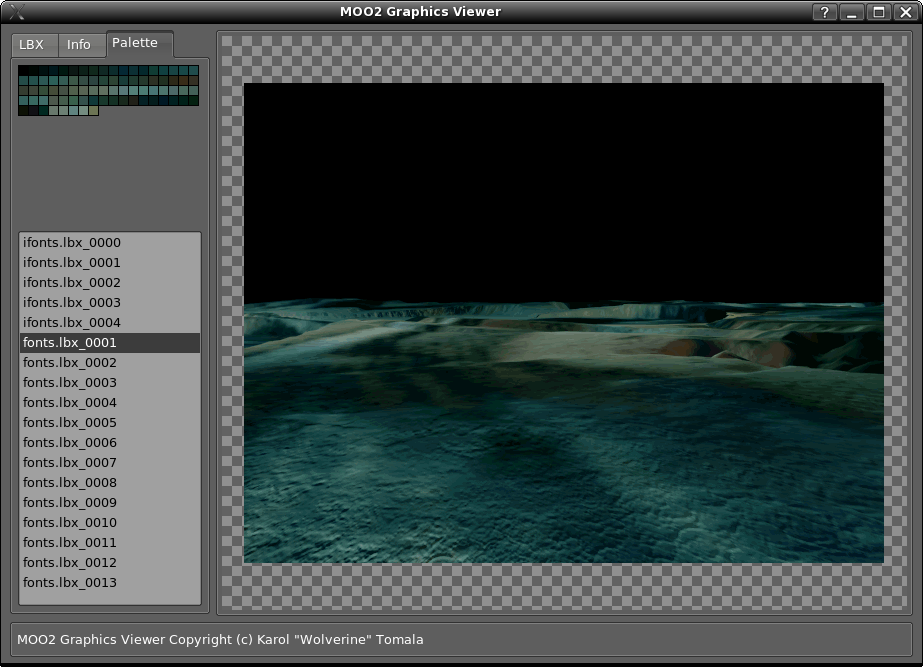The image size is (923, 667).
Task: Click the copyright status bar text
Action: [x=220, y=640]
